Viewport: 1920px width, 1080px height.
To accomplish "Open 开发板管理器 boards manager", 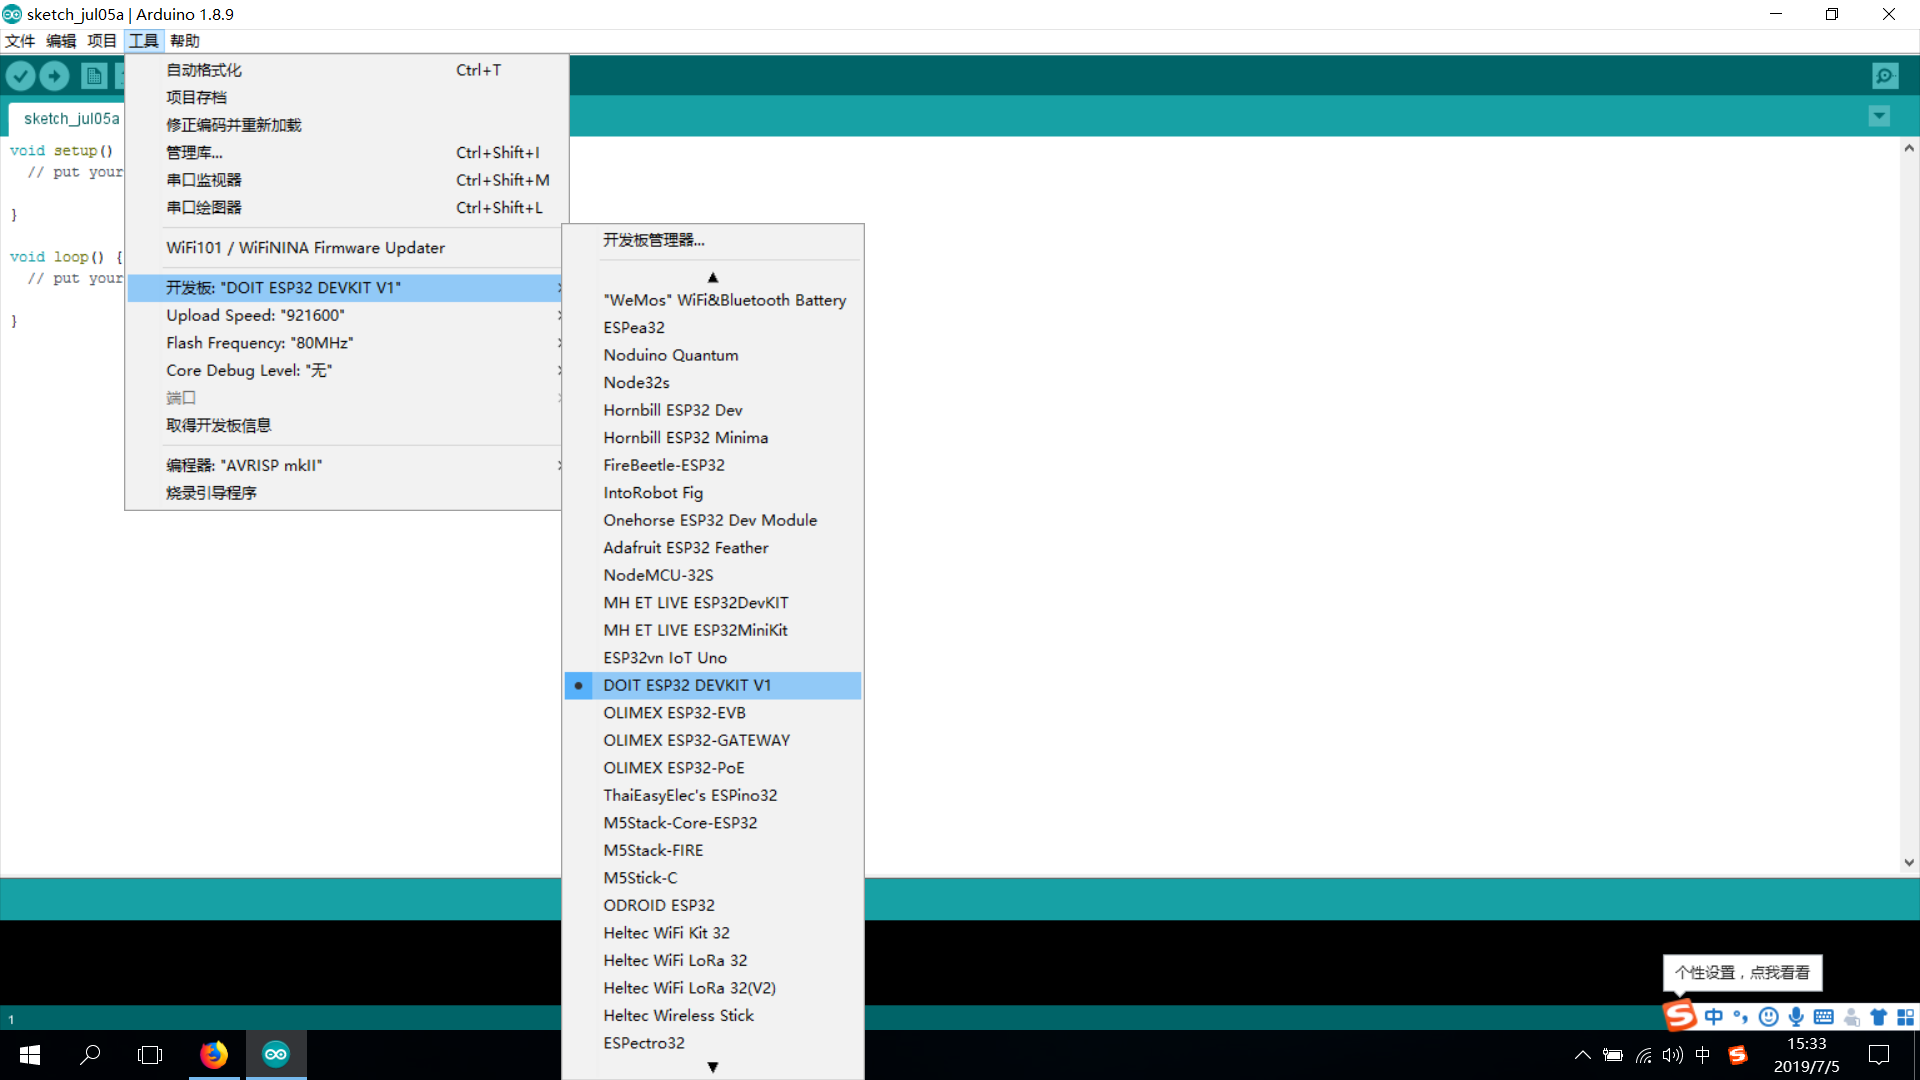I will pyautogui.click(x=653, y=240).
